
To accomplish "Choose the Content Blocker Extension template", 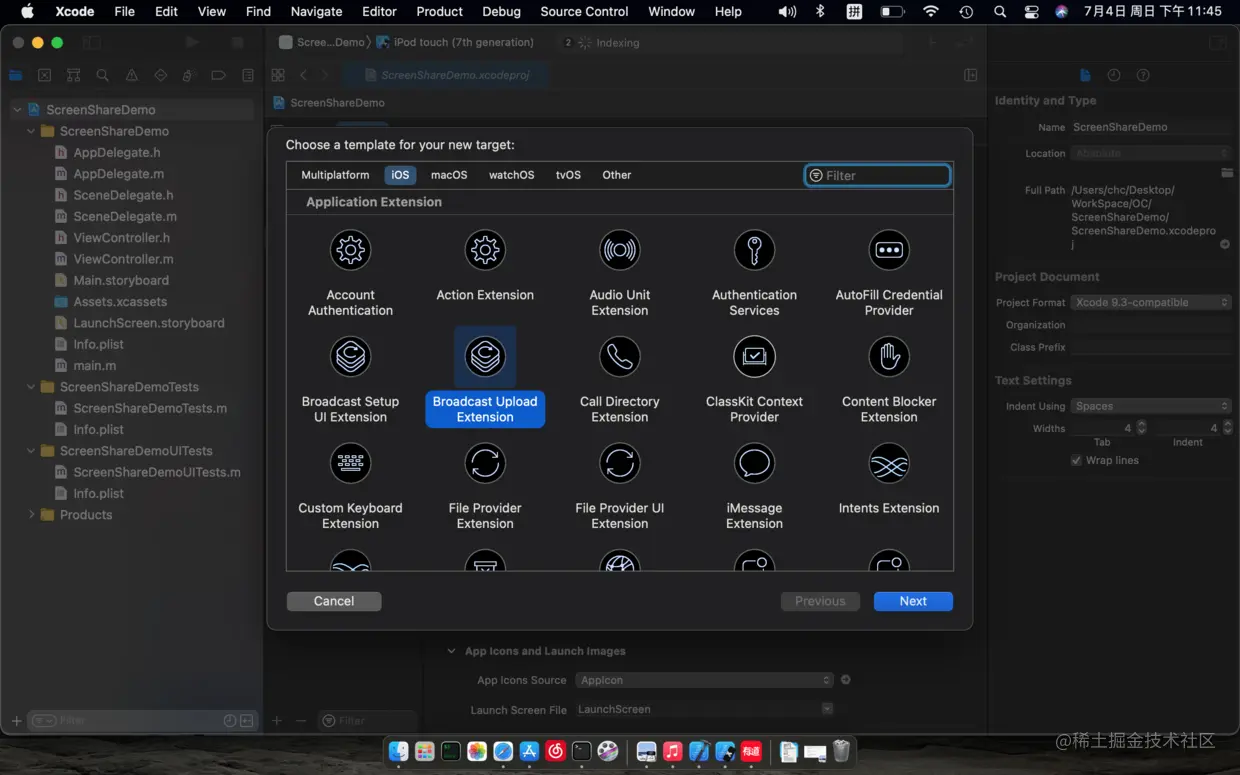I will pos(889,380).
